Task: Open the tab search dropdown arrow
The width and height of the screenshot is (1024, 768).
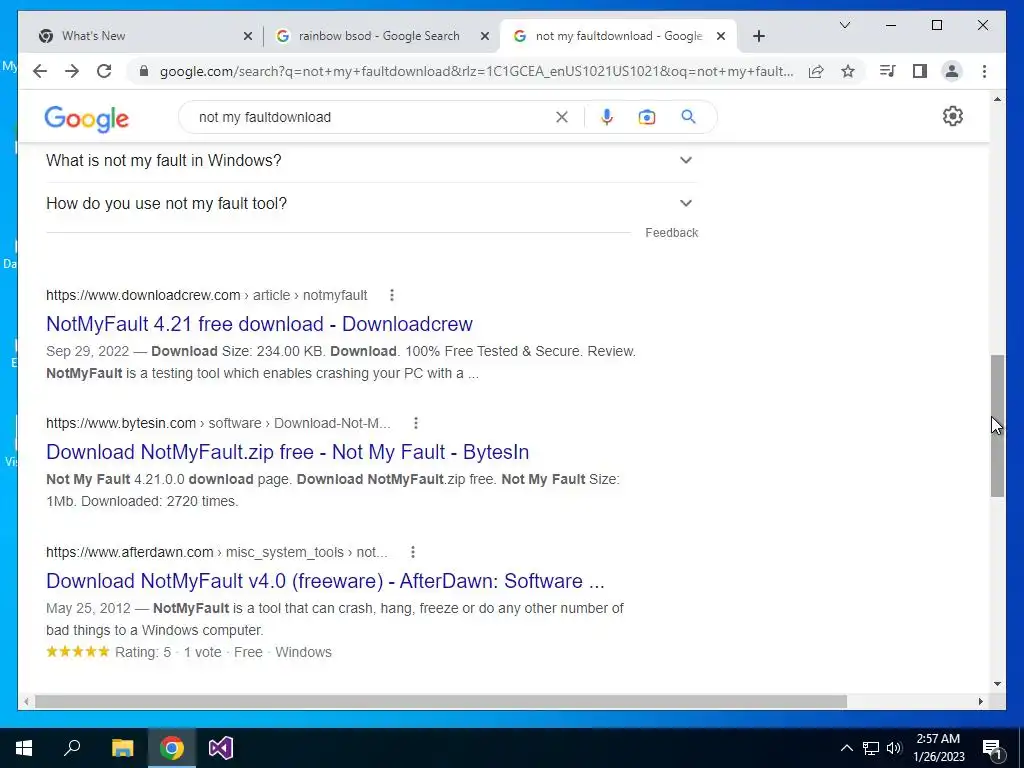Action: [844, 25]
